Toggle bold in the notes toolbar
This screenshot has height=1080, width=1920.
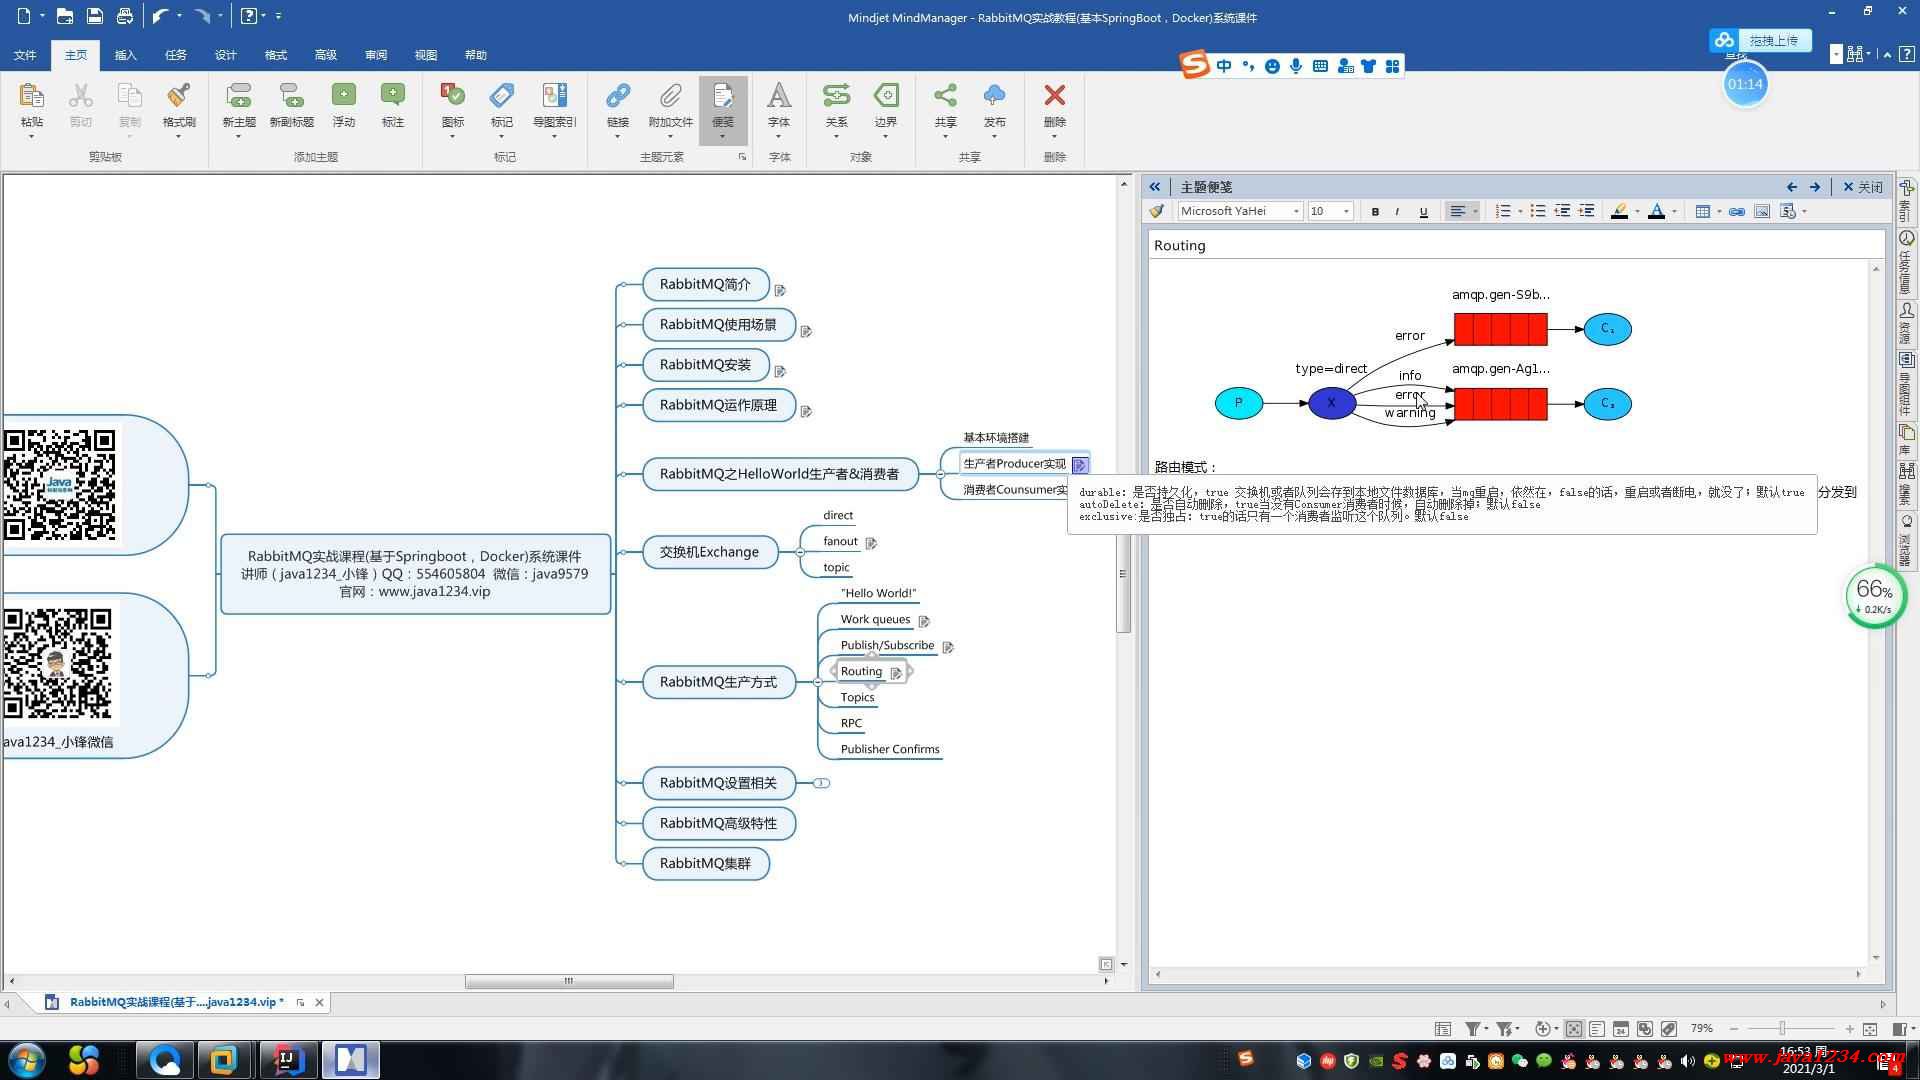[x=1375, y=211]
